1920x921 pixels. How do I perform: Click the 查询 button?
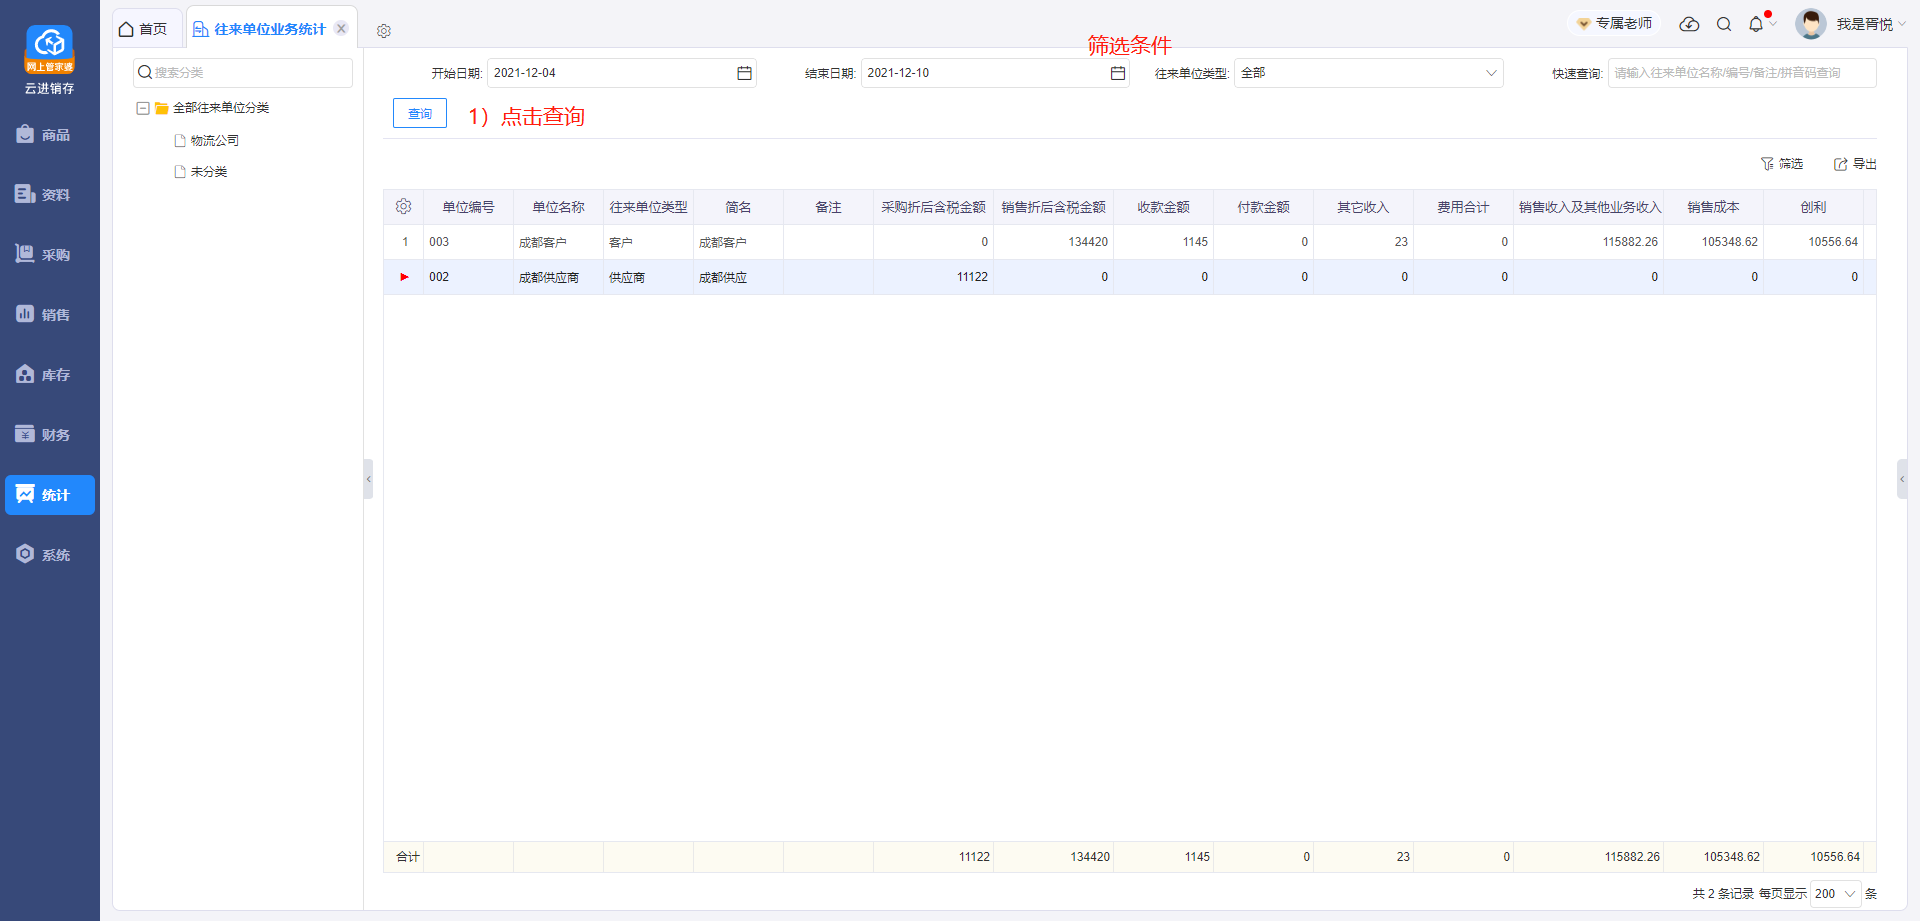click(x=420, y=114)
